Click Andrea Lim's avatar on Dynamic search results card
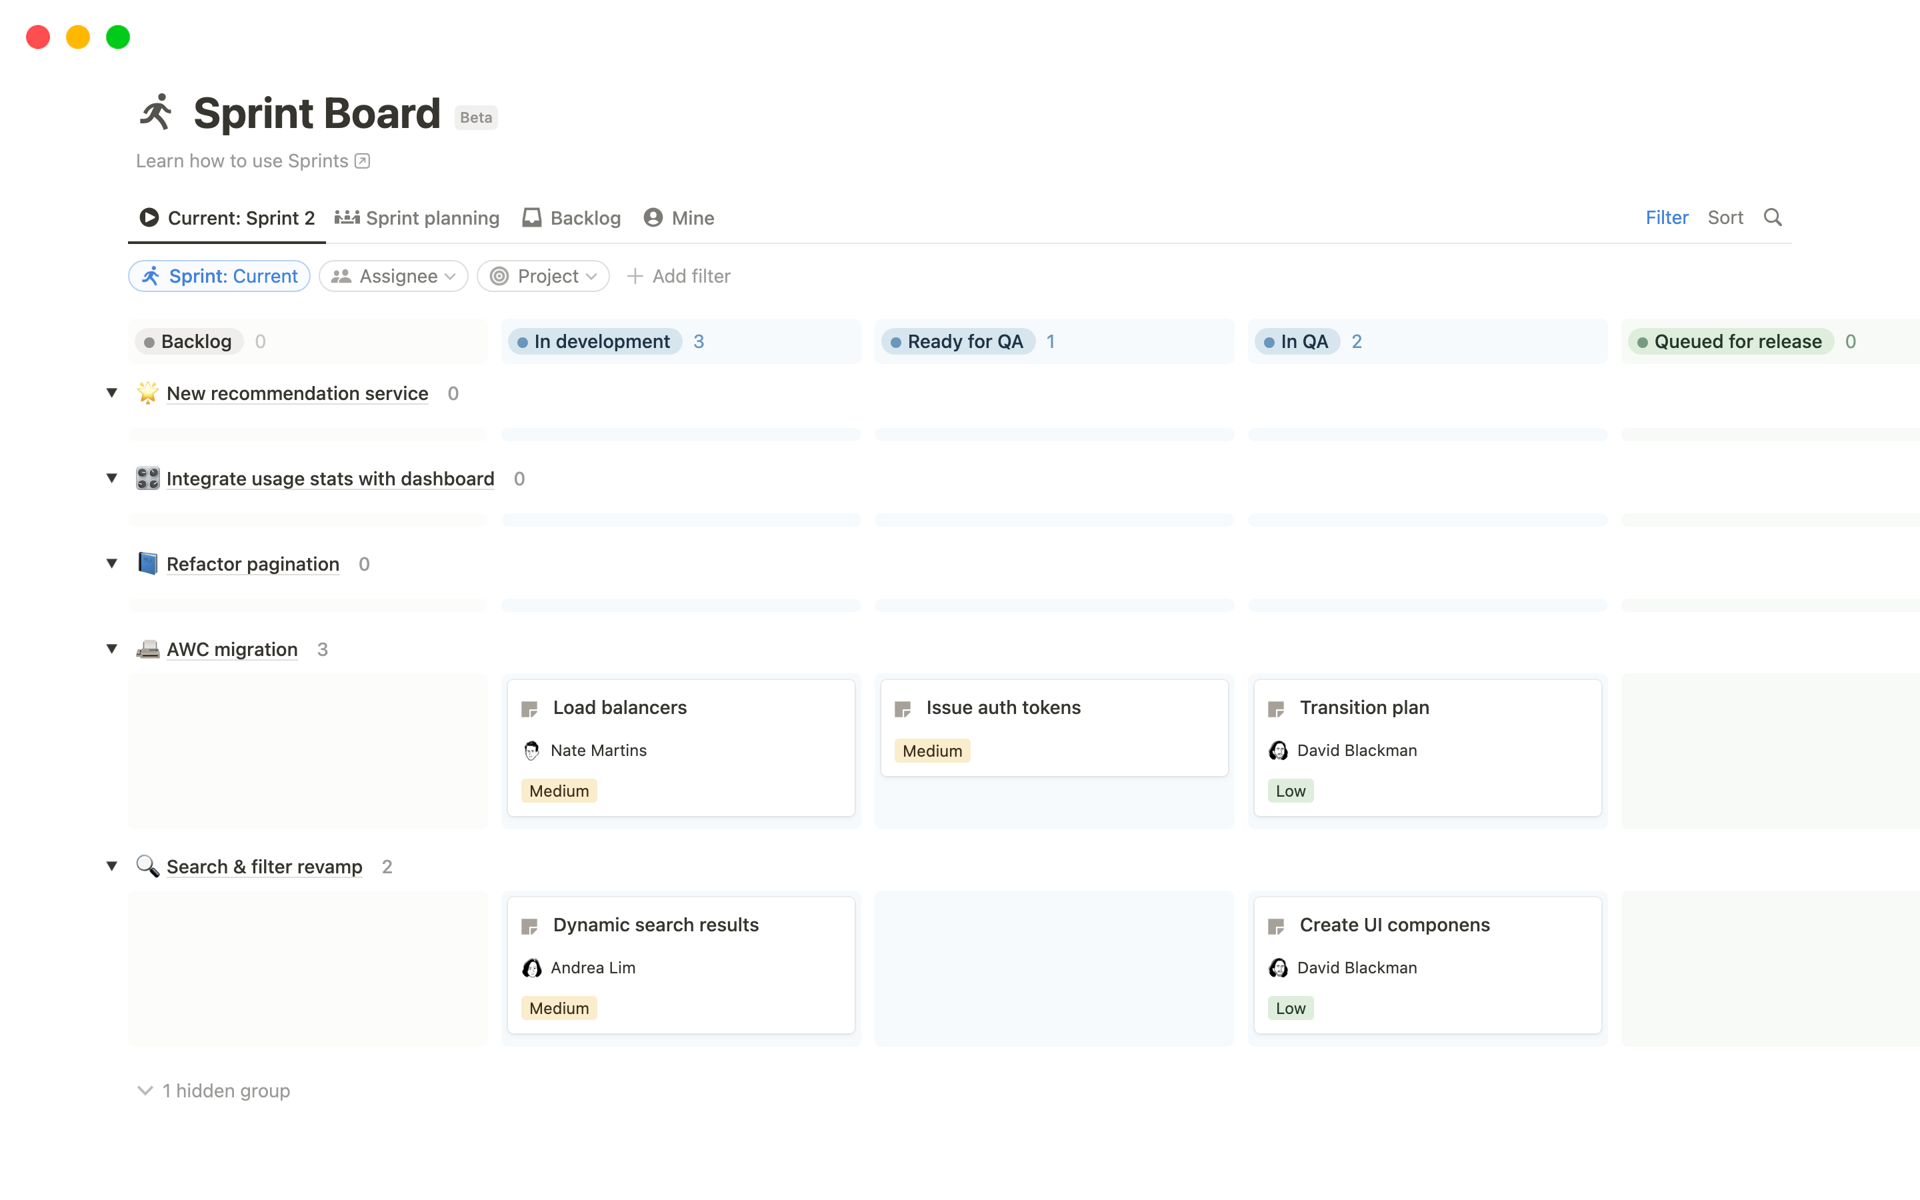Viewport: 1920px width, 1200px height. 531,967
